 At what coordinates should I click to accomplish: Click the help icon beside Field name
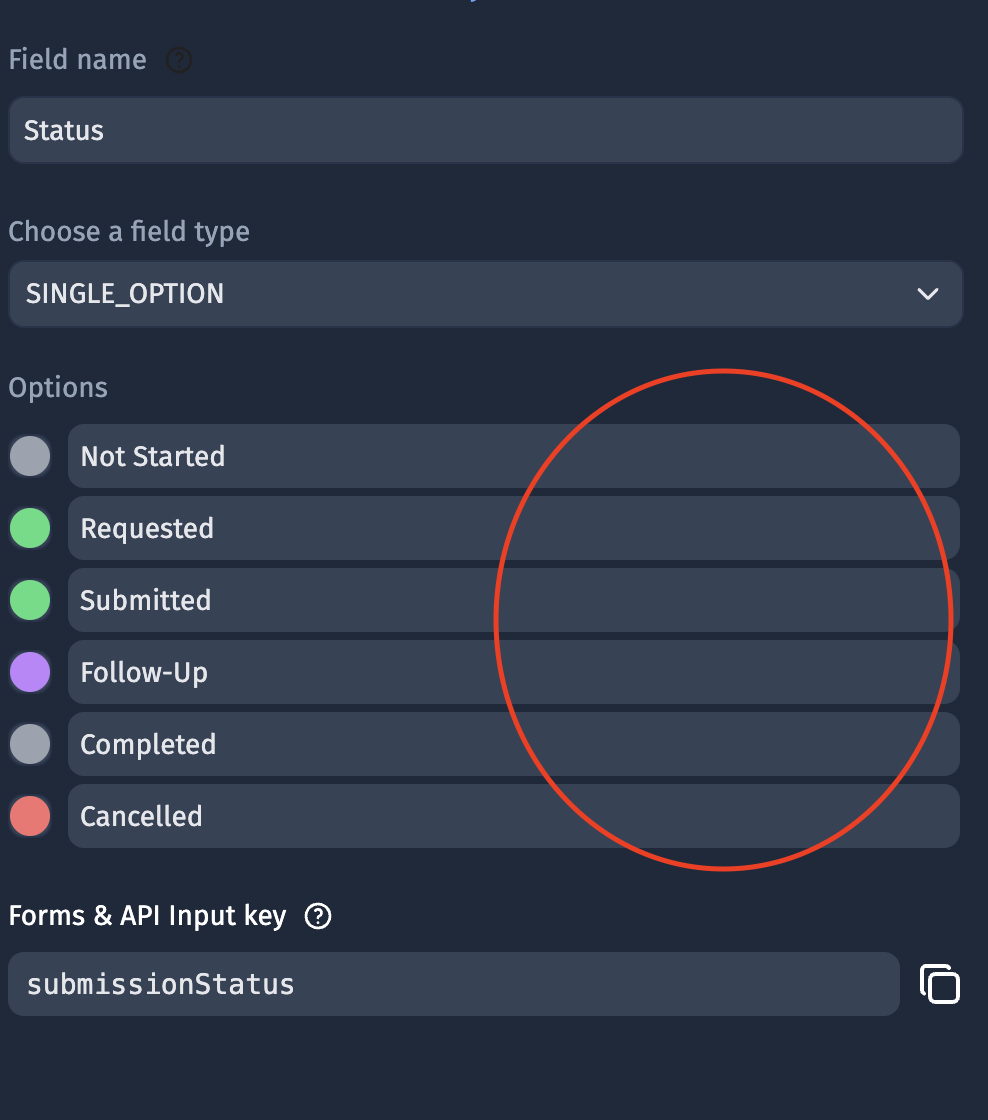[x=179, y=61]
